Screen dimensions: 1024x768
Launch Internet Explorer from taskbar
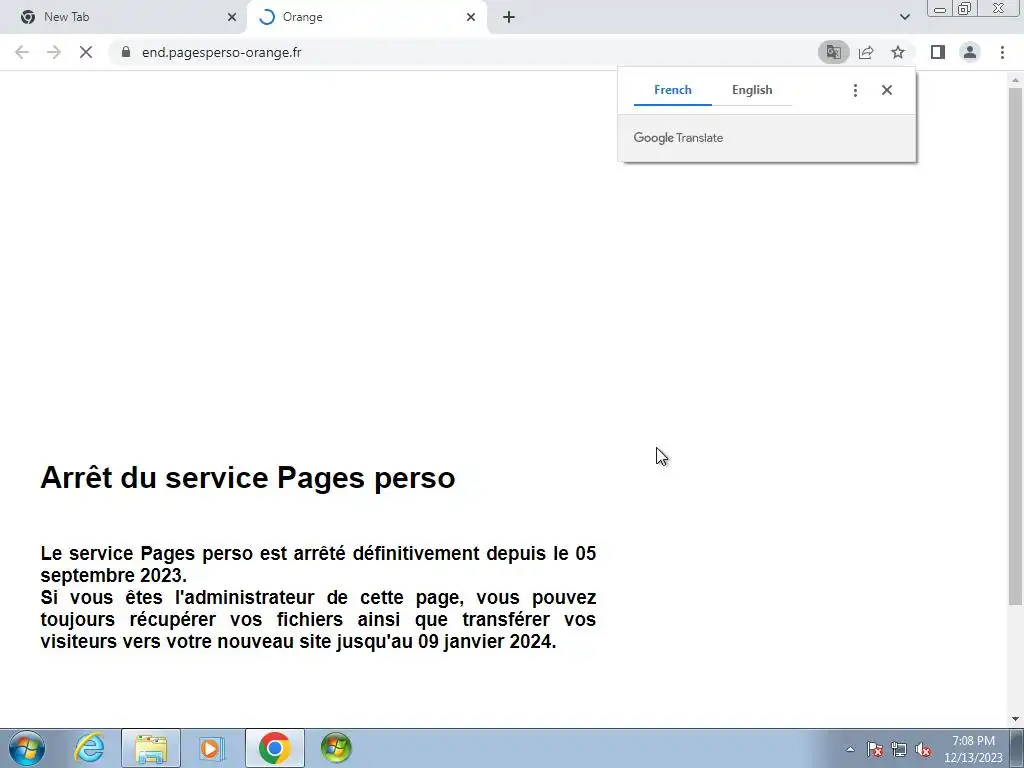click(x=89, y=748)
